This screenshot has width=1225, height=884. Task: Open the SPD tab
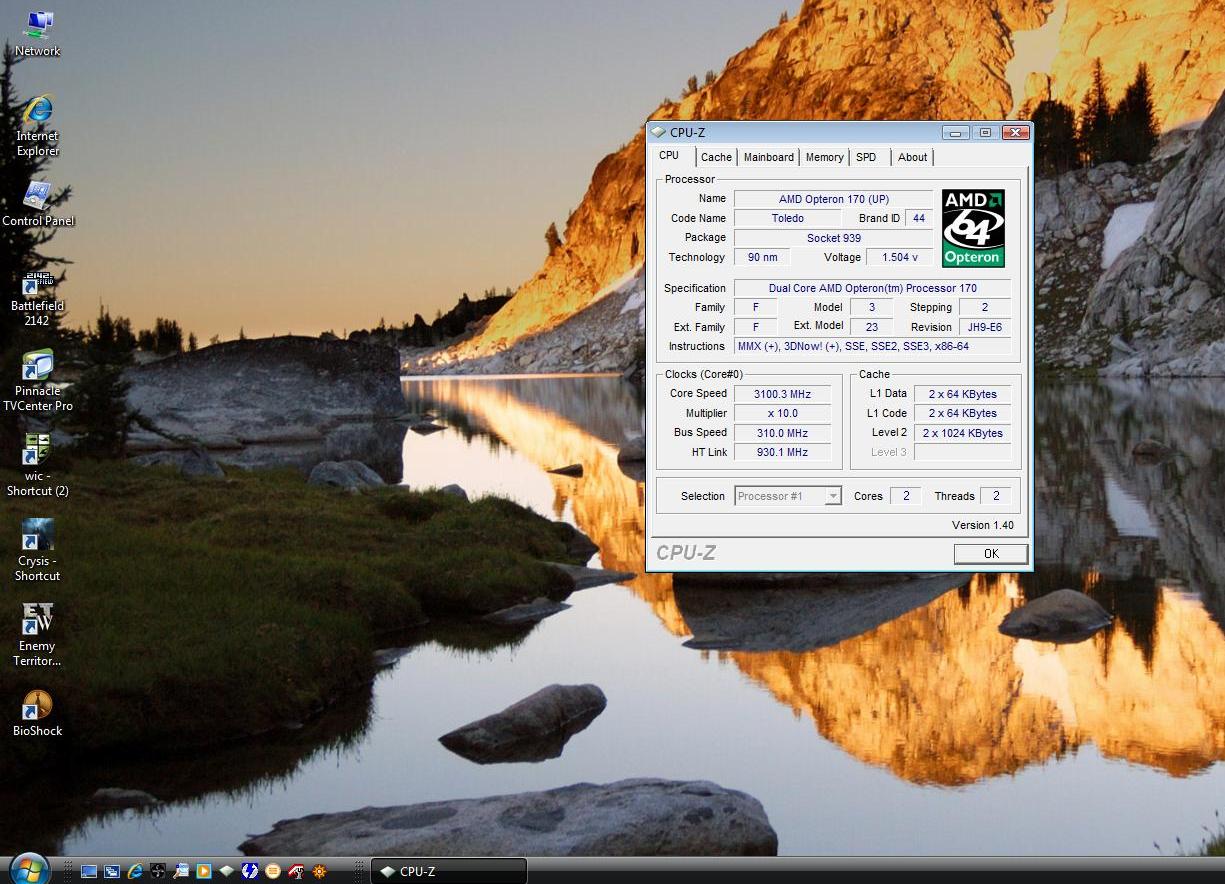pyautogui.click(x=866, y=157)
